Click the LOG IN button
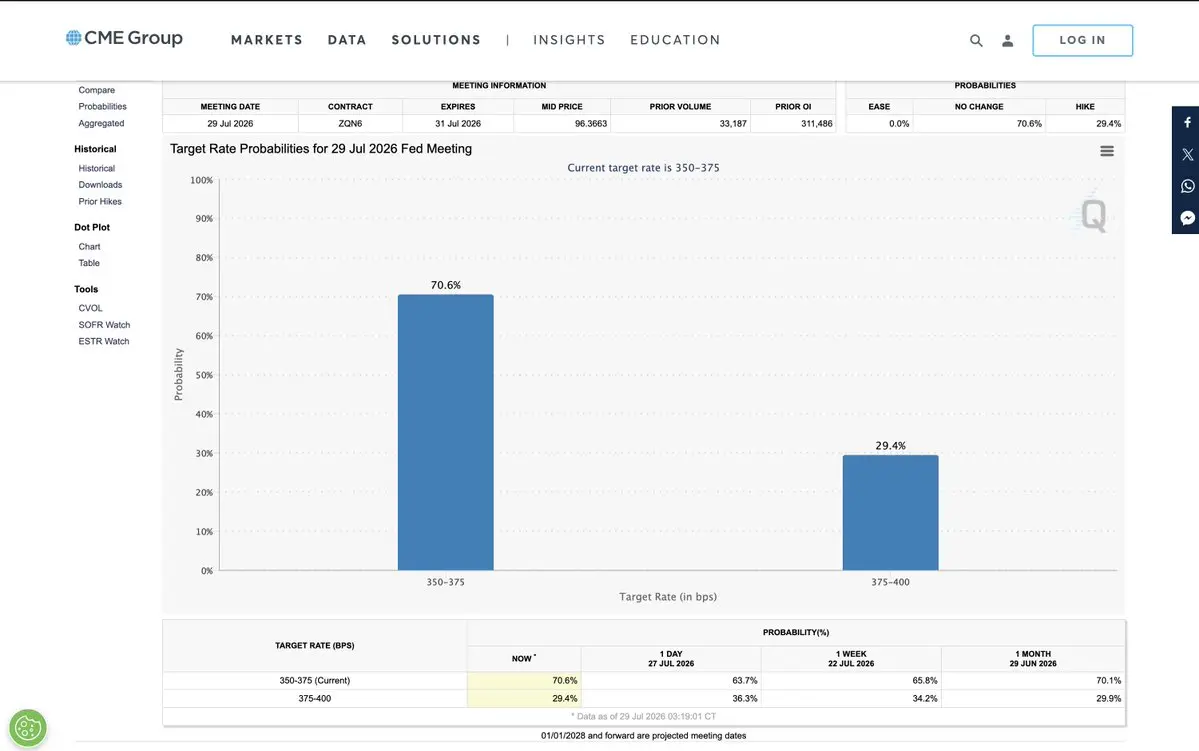This screenshot has height=751, width=1199. click(1082, 41)
